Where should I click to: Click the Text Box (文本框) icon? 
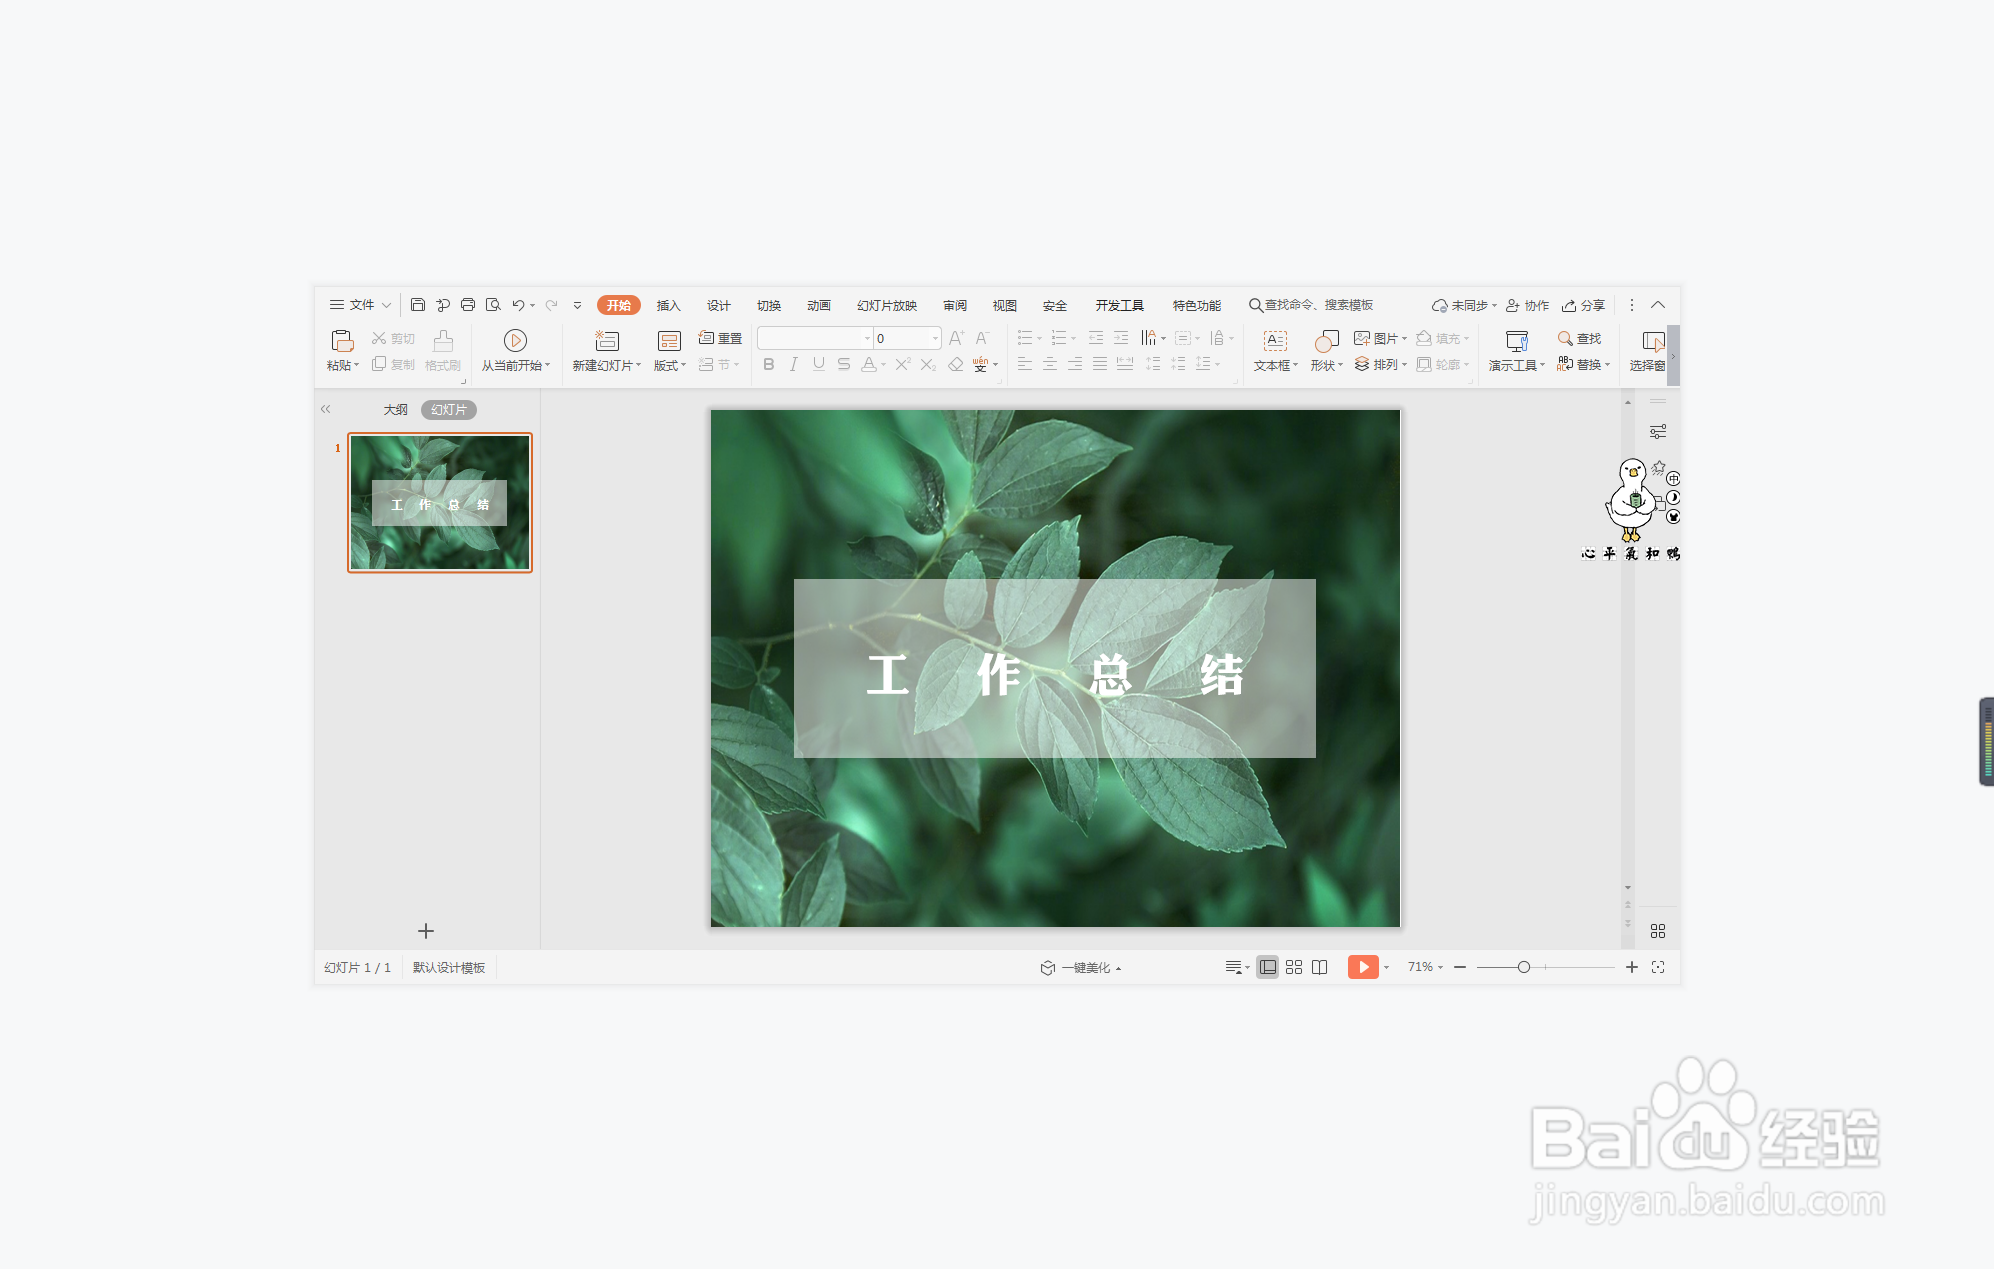pyautogui.click(x=1275, y=341)
